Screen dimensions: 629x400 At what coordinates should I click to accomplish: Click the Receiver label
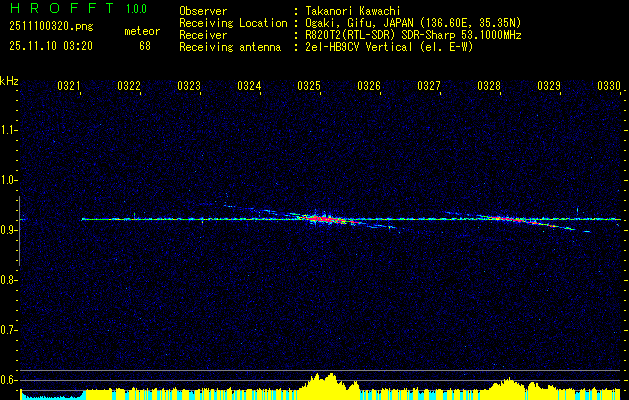pyautogui.click(x=203, y=35)
